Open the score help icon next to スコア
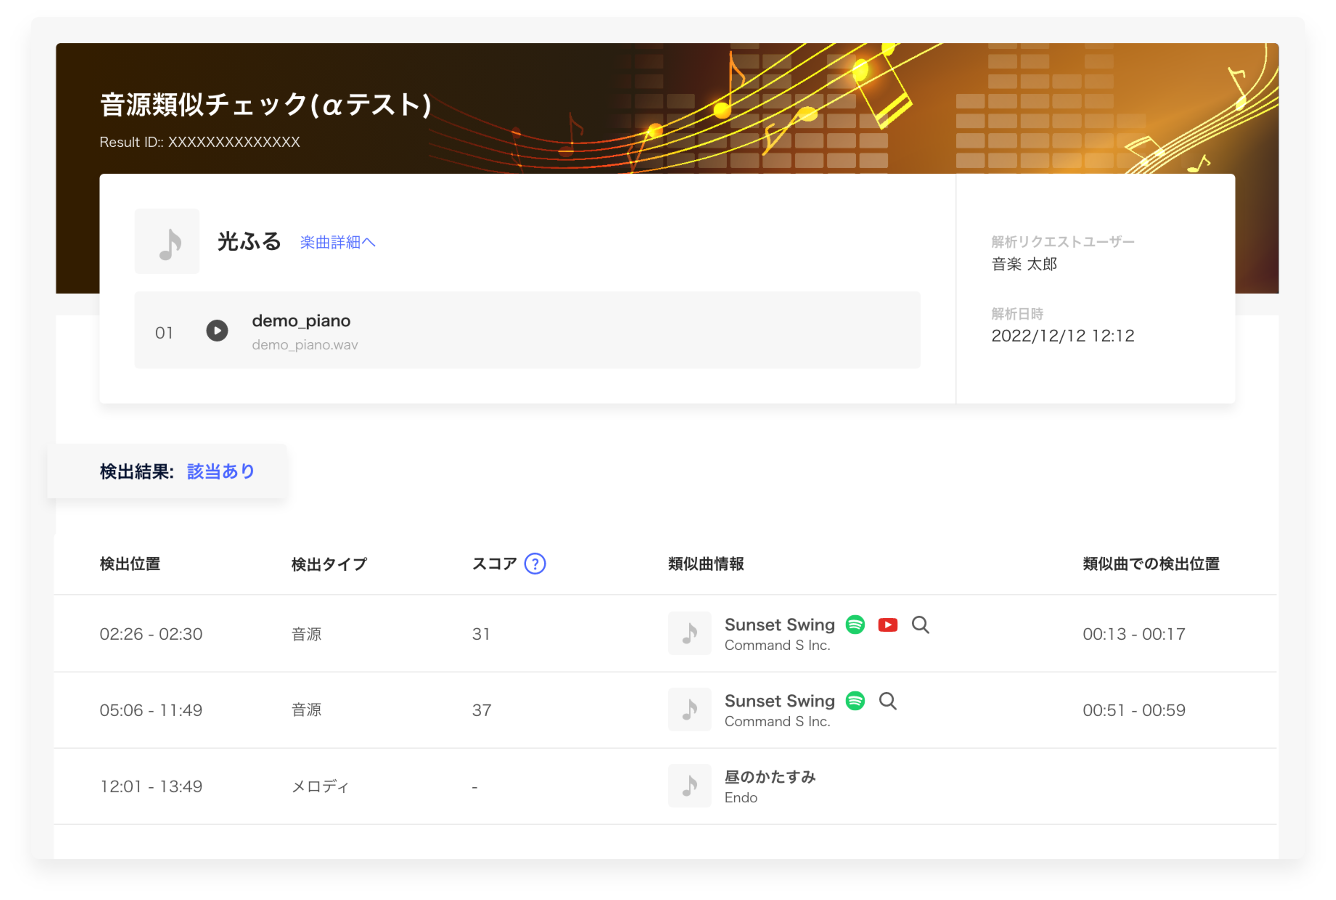 535,563
